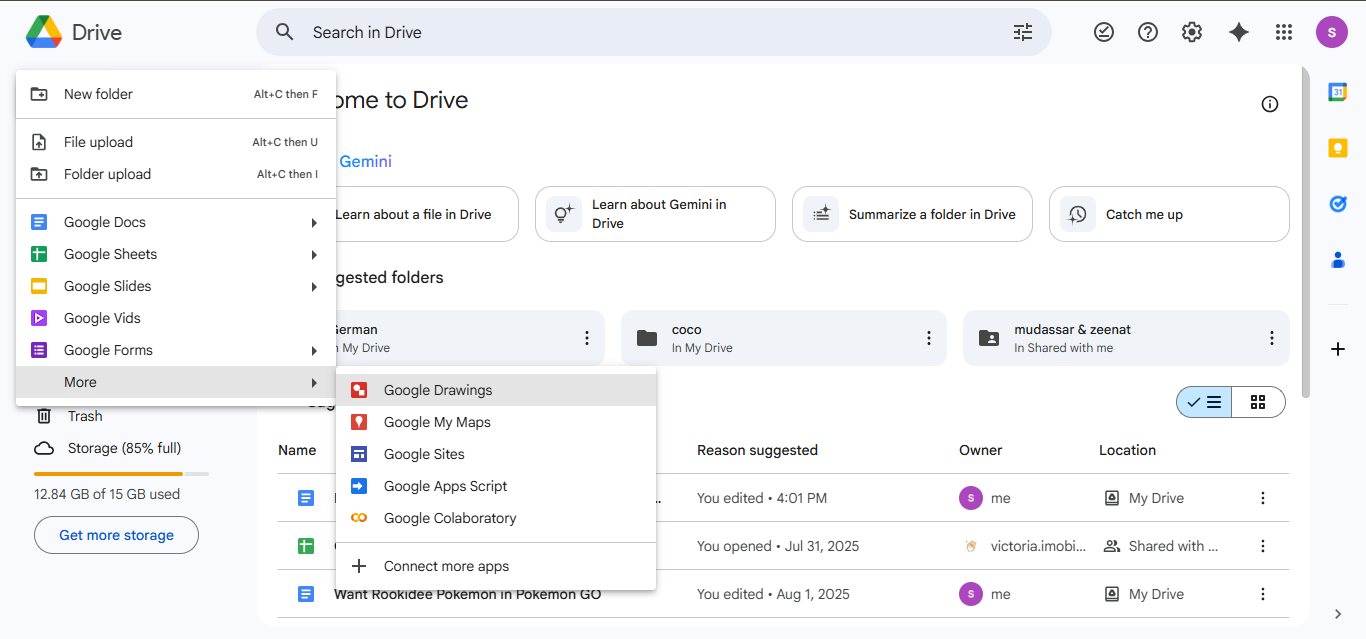Select Google Forms menu entry
The image size is (1366, 639).
tap(176, 350)
